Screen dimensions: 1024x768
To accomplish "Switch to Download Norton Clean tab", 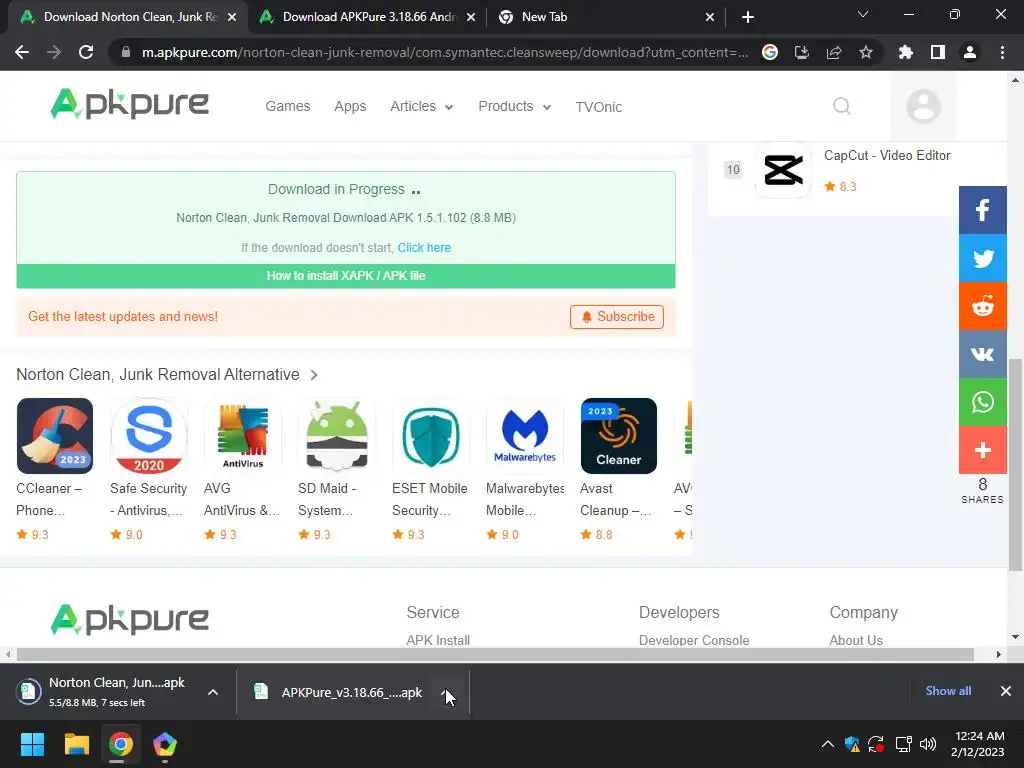I will pos(127,17).
